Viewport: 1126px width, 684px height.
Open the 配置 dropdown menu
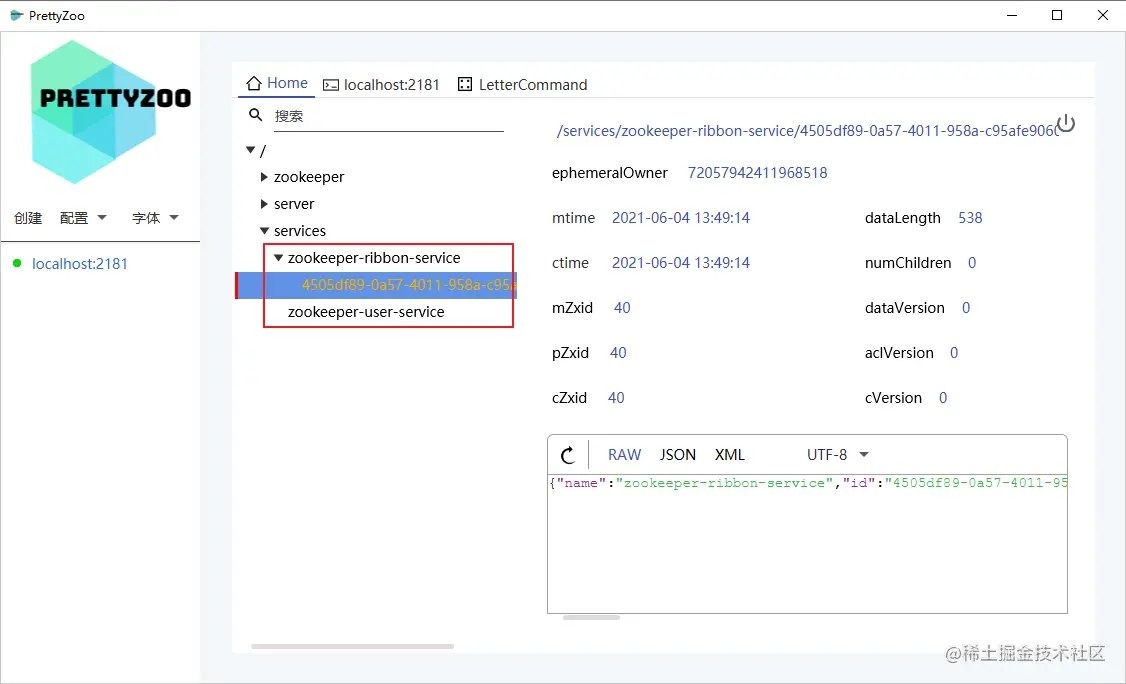[83, 218]
